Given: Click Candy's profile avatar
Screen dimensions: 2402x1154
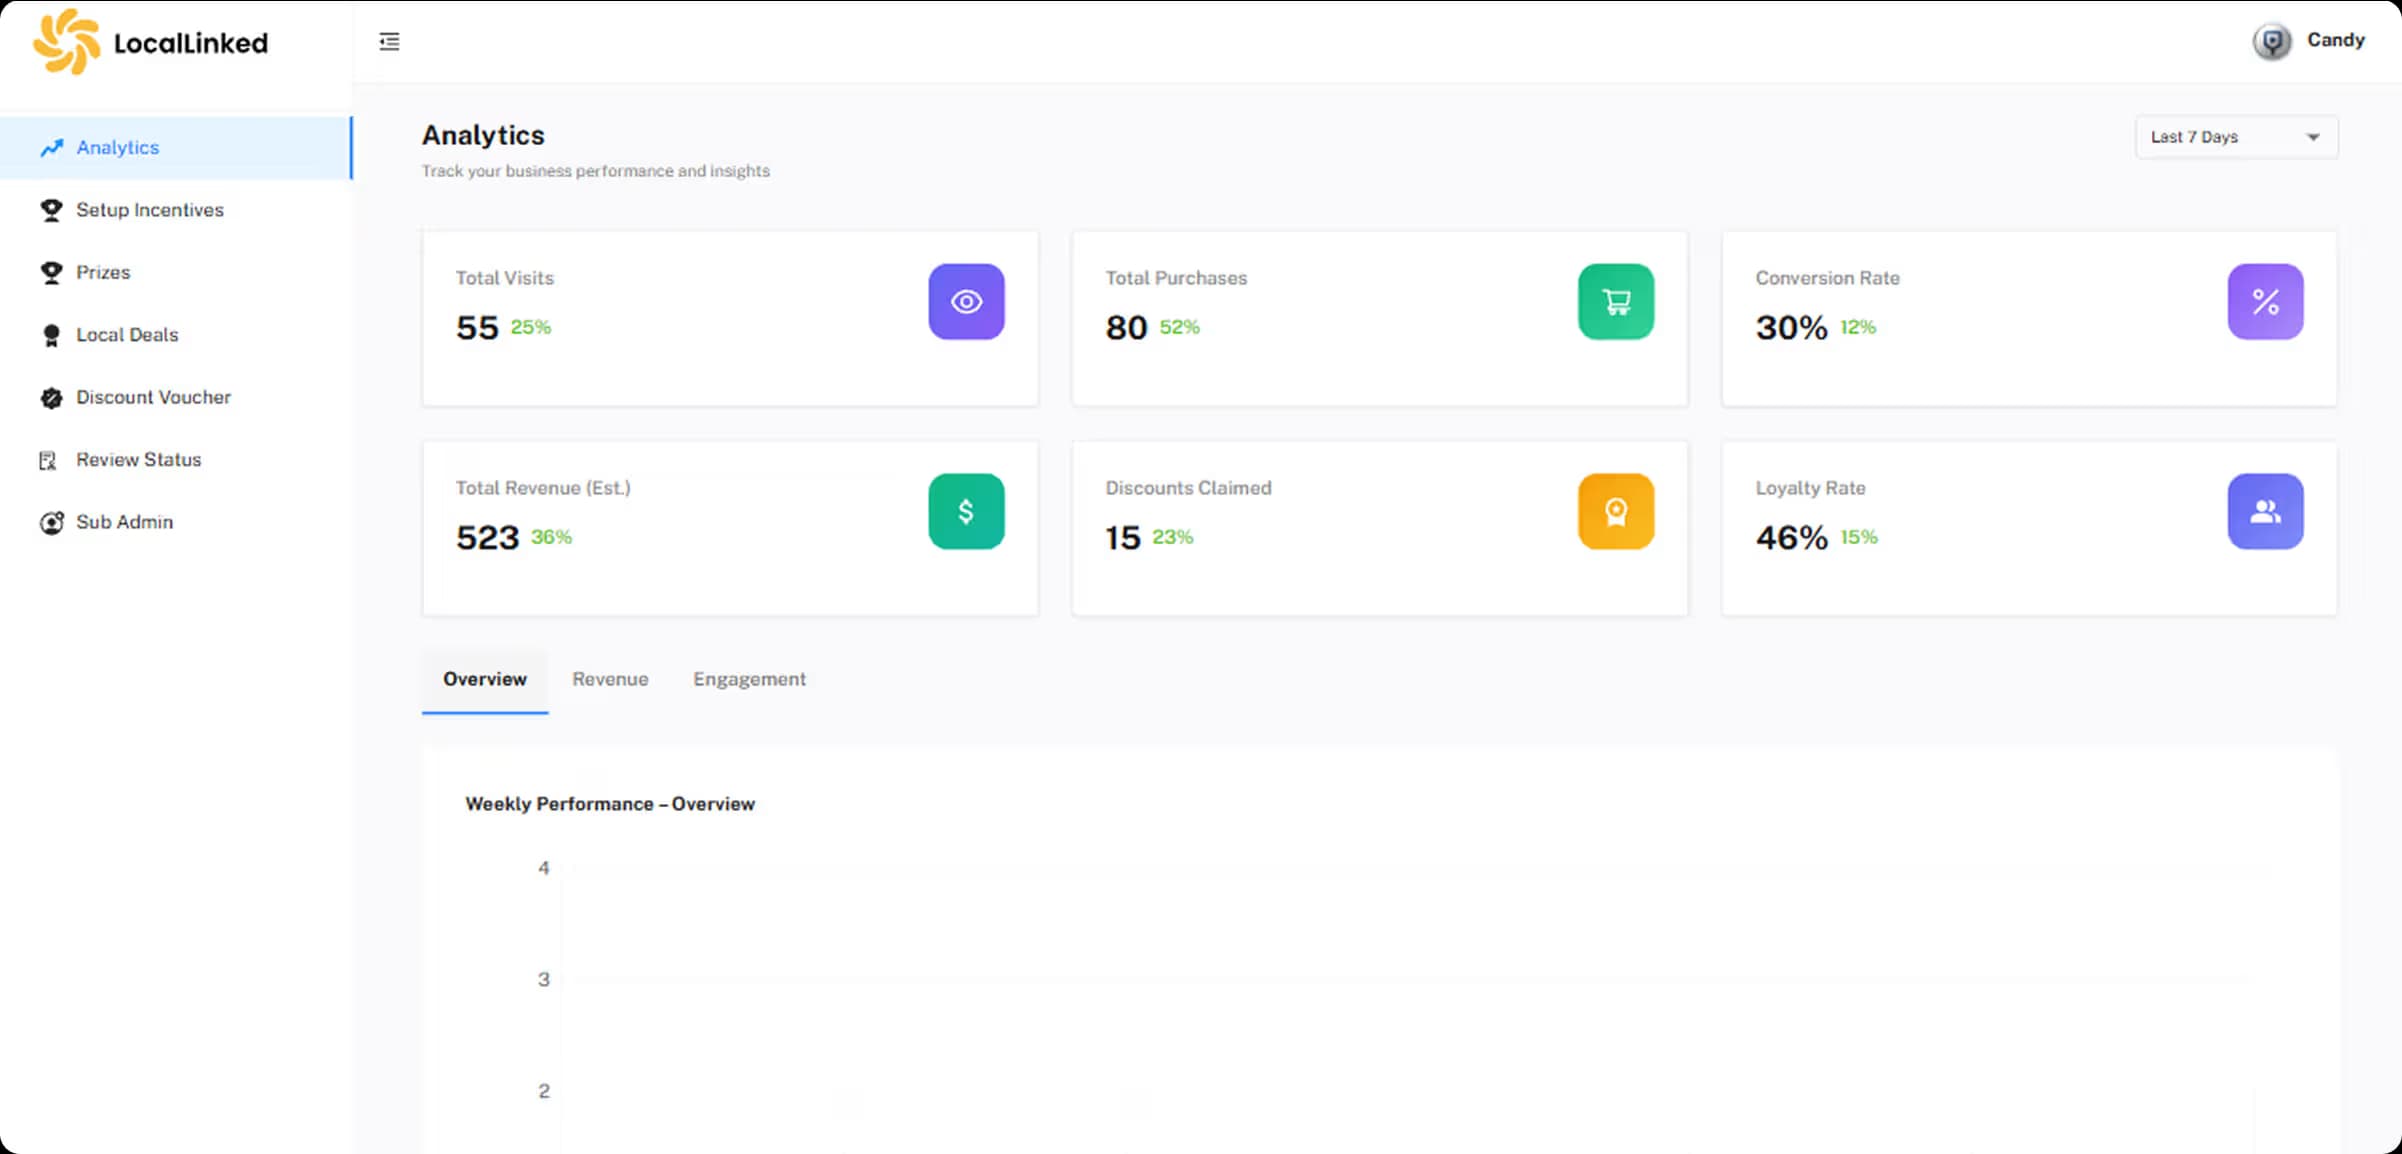Looking at the screenshot, I should 2272,41.
